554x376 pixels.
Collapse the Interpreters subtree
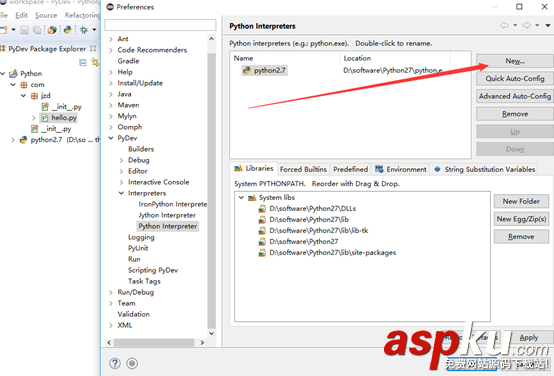(x=122, y=193)
